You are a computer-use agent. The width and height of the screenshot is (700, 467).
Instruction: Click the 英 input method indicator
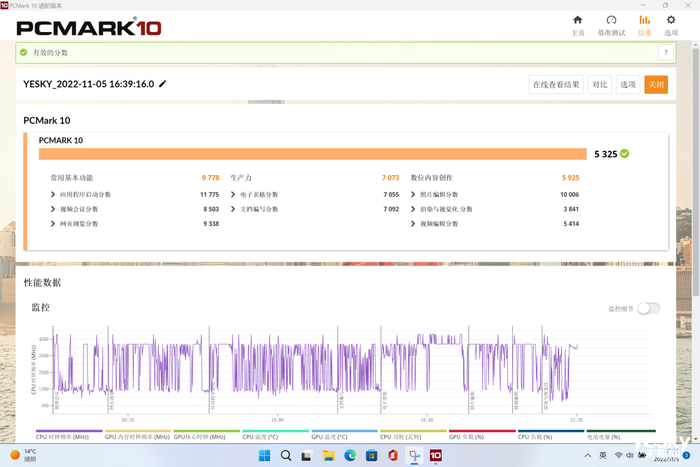tap(603, 455)
